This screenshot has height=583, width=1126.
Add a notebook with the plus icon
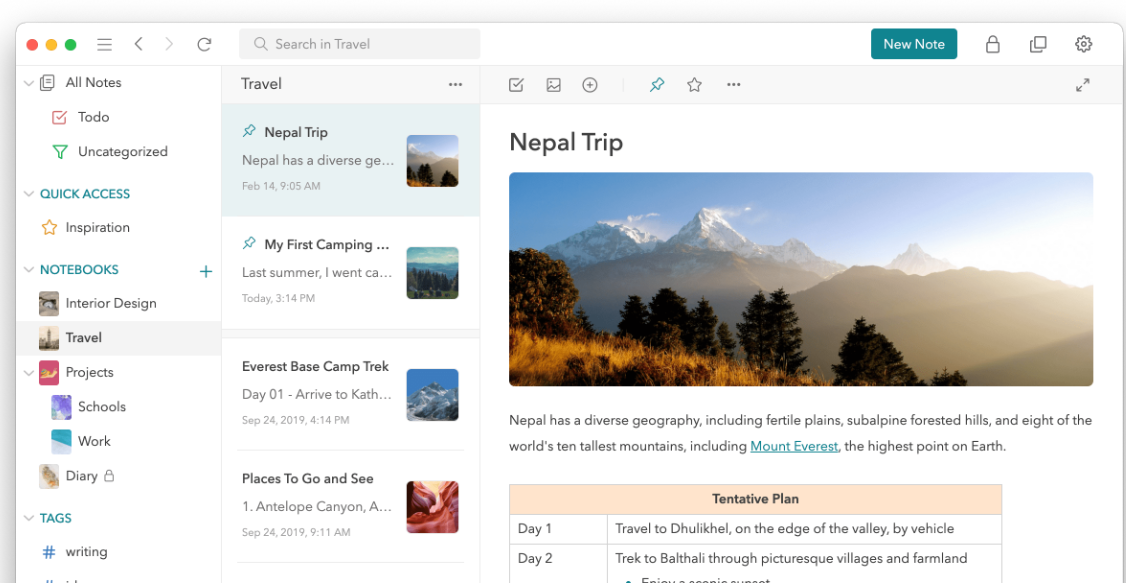point(206,270)
